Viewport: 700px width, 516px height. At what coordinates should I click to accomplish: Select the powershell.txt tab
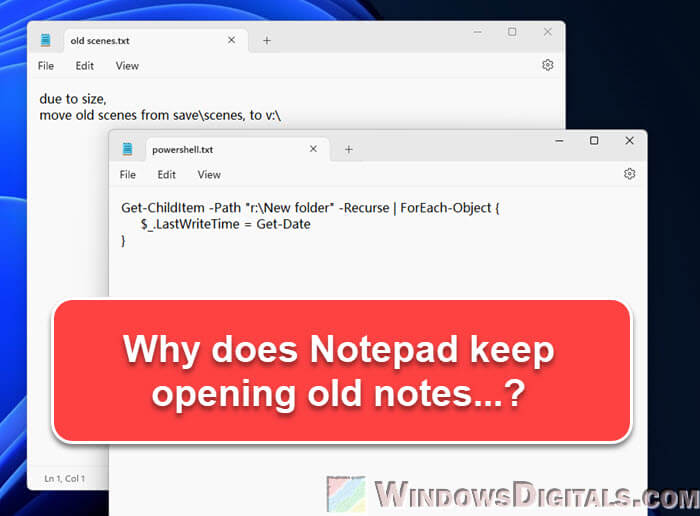point(238,150)
